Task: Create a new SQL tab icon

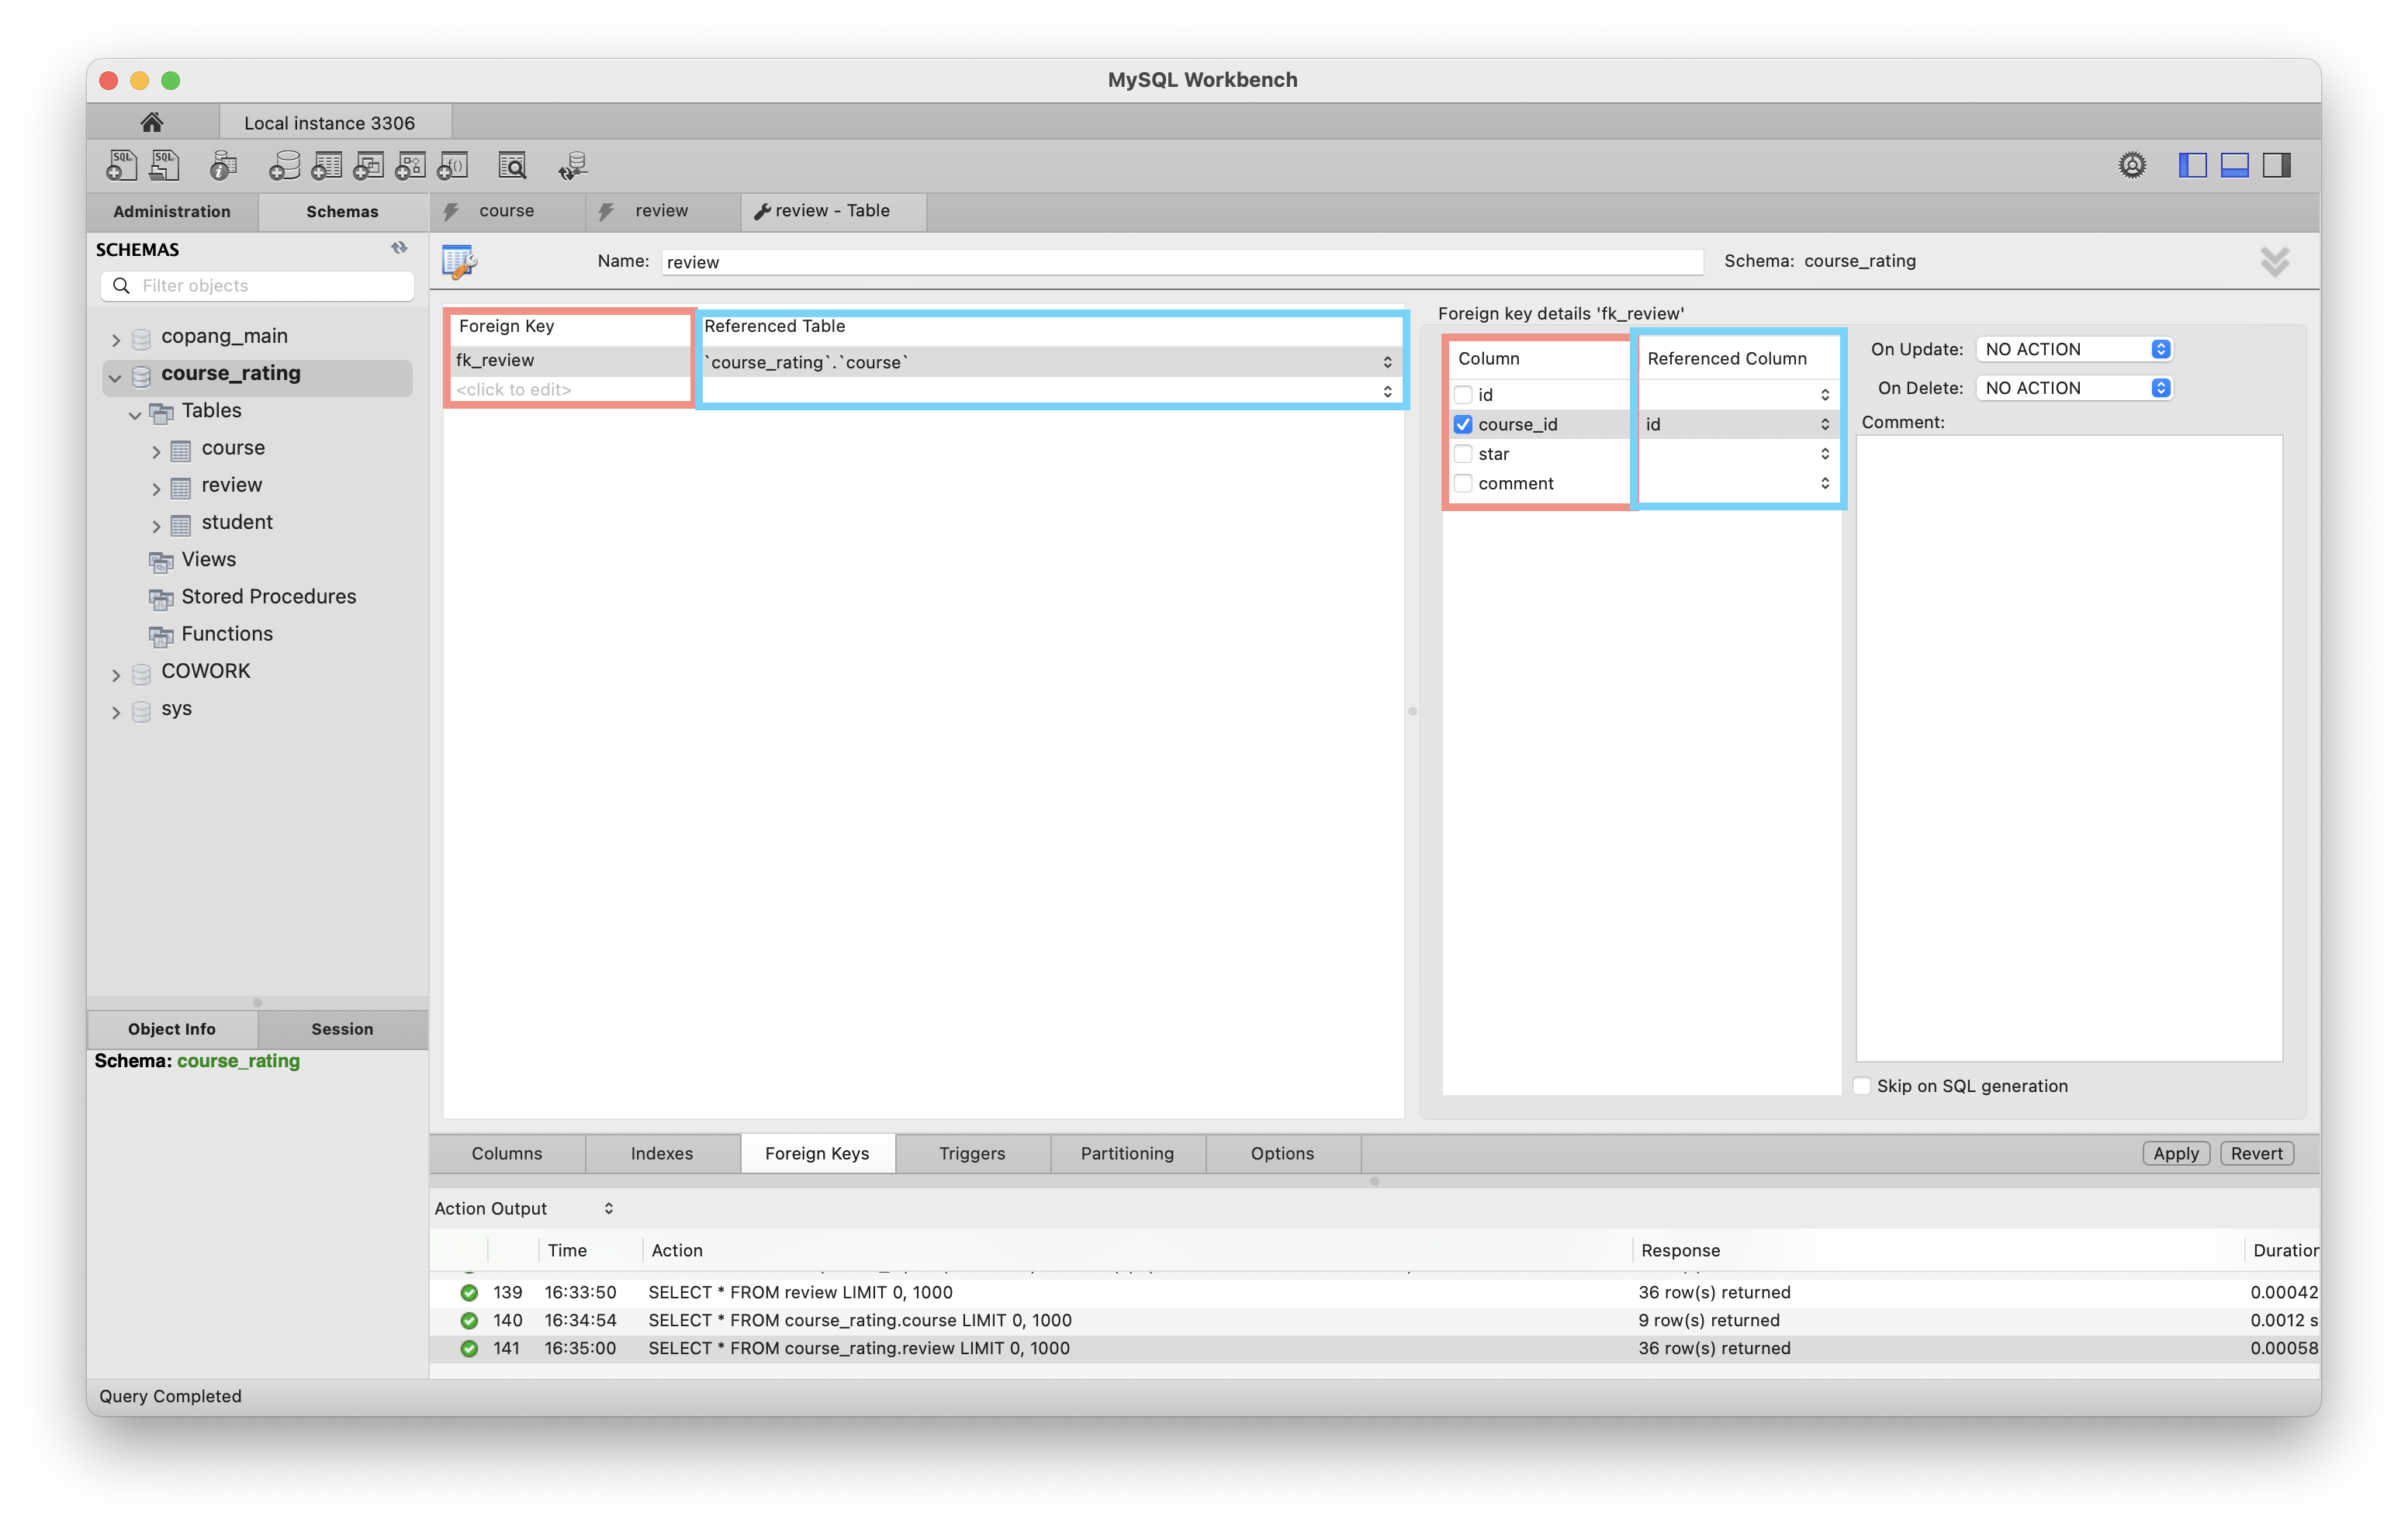Action: click(121, 165)
